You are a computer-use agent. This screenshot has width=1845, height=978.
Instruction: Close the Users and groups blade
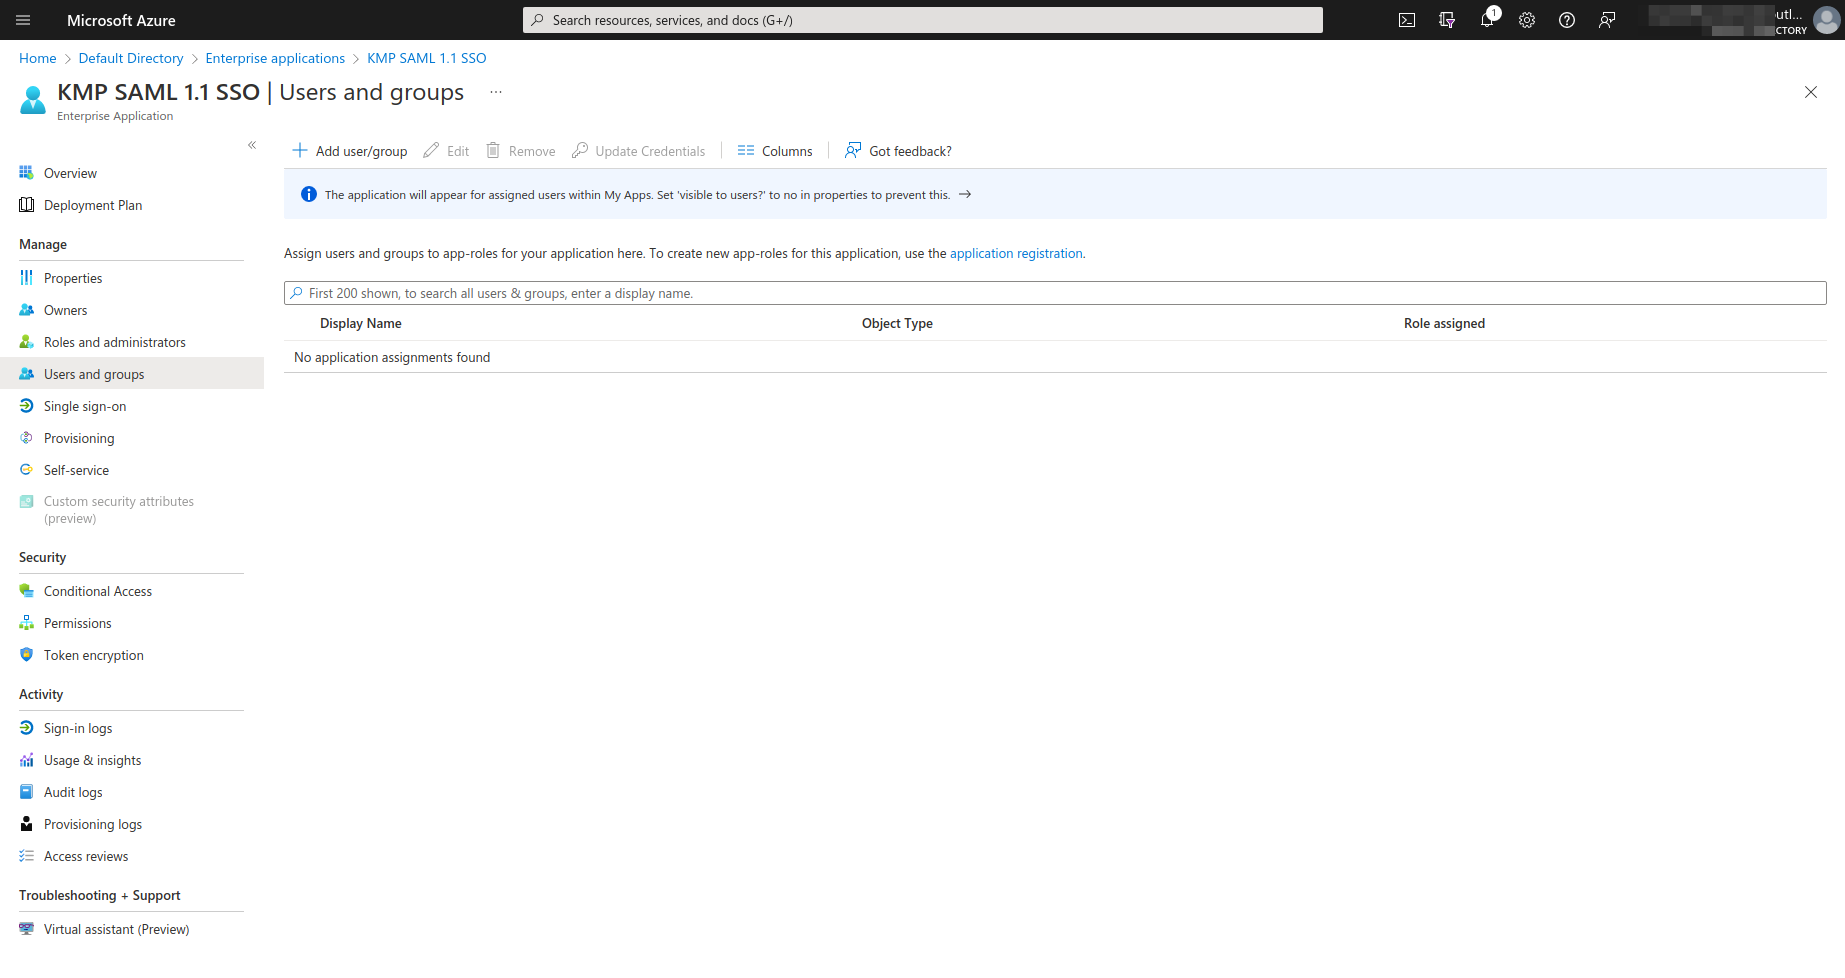pos(1811,92)
